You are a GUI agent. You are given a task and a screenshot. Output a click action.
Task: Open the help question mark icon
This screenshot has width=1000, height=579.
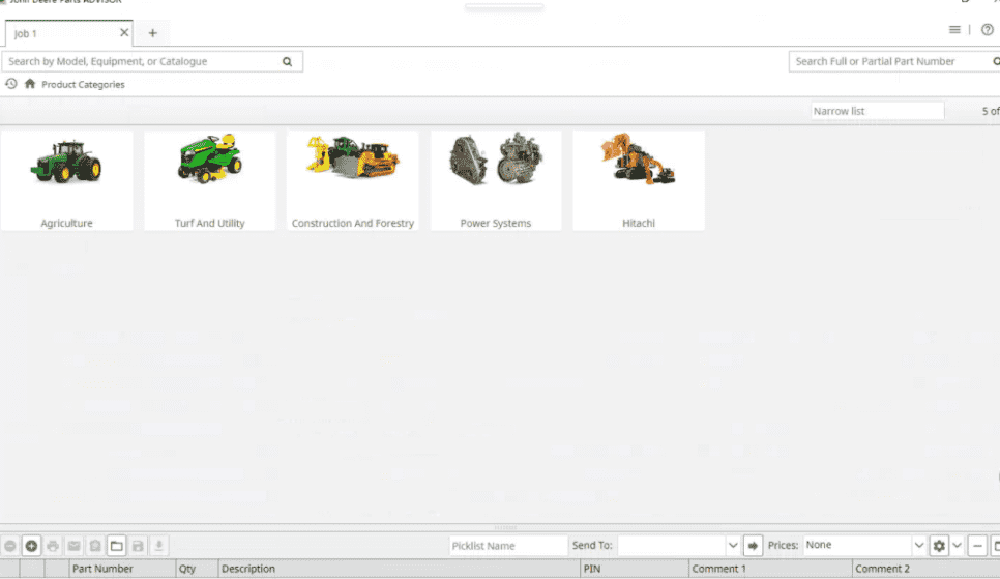[987, 30]
